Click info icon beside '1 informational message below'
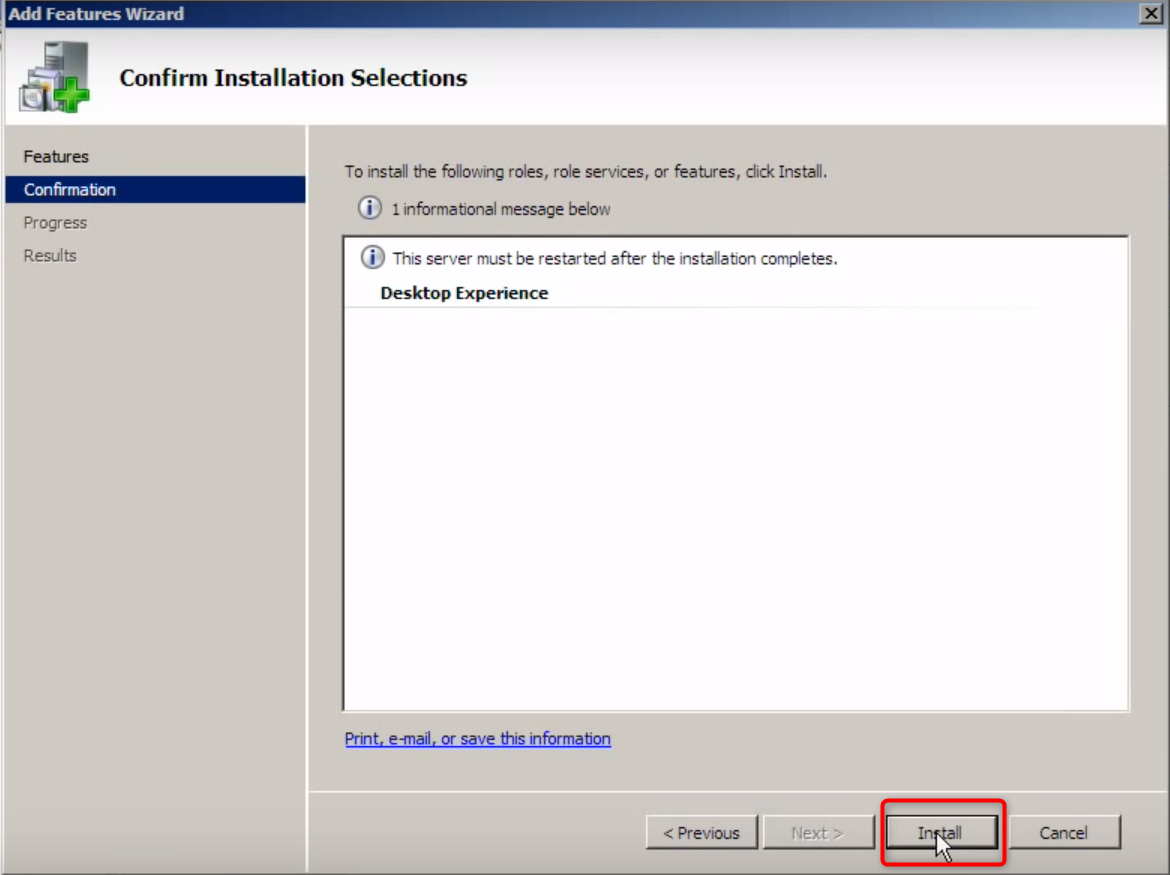Image resolution: width=1170 pixels, height=875 pixels. (x=370, y=209)
